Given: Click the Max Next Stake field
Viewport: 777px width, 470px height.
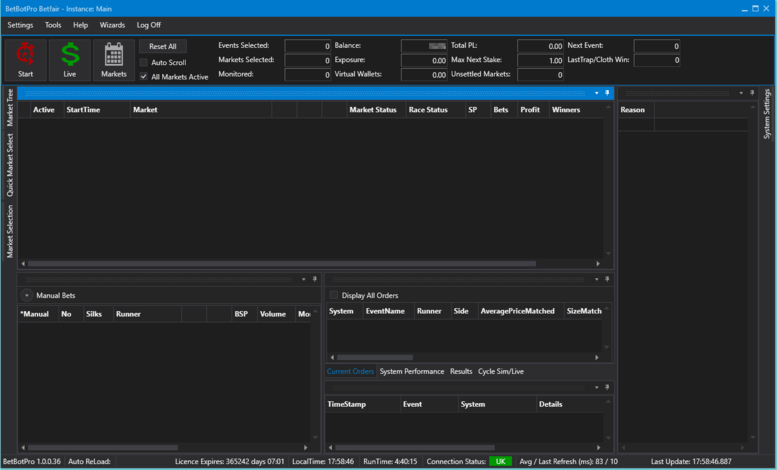Looking at the screenshot, I should tap(541, 60).
